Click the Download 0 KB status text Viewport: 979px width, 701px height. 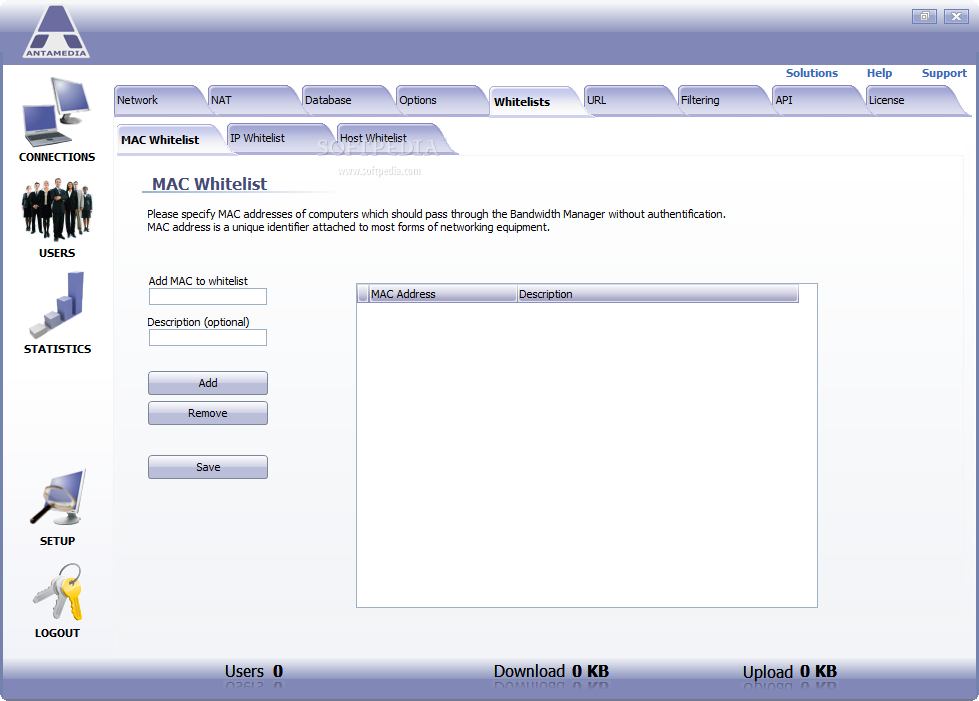point(551,671)
